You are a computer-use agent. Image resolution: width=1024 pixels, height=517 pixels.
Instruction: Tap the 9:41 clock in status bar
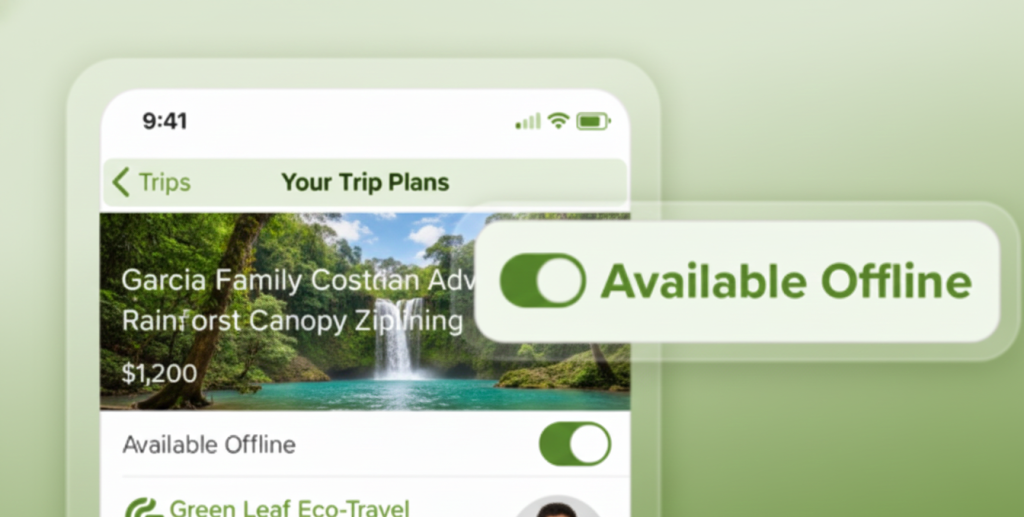(165, 121)
